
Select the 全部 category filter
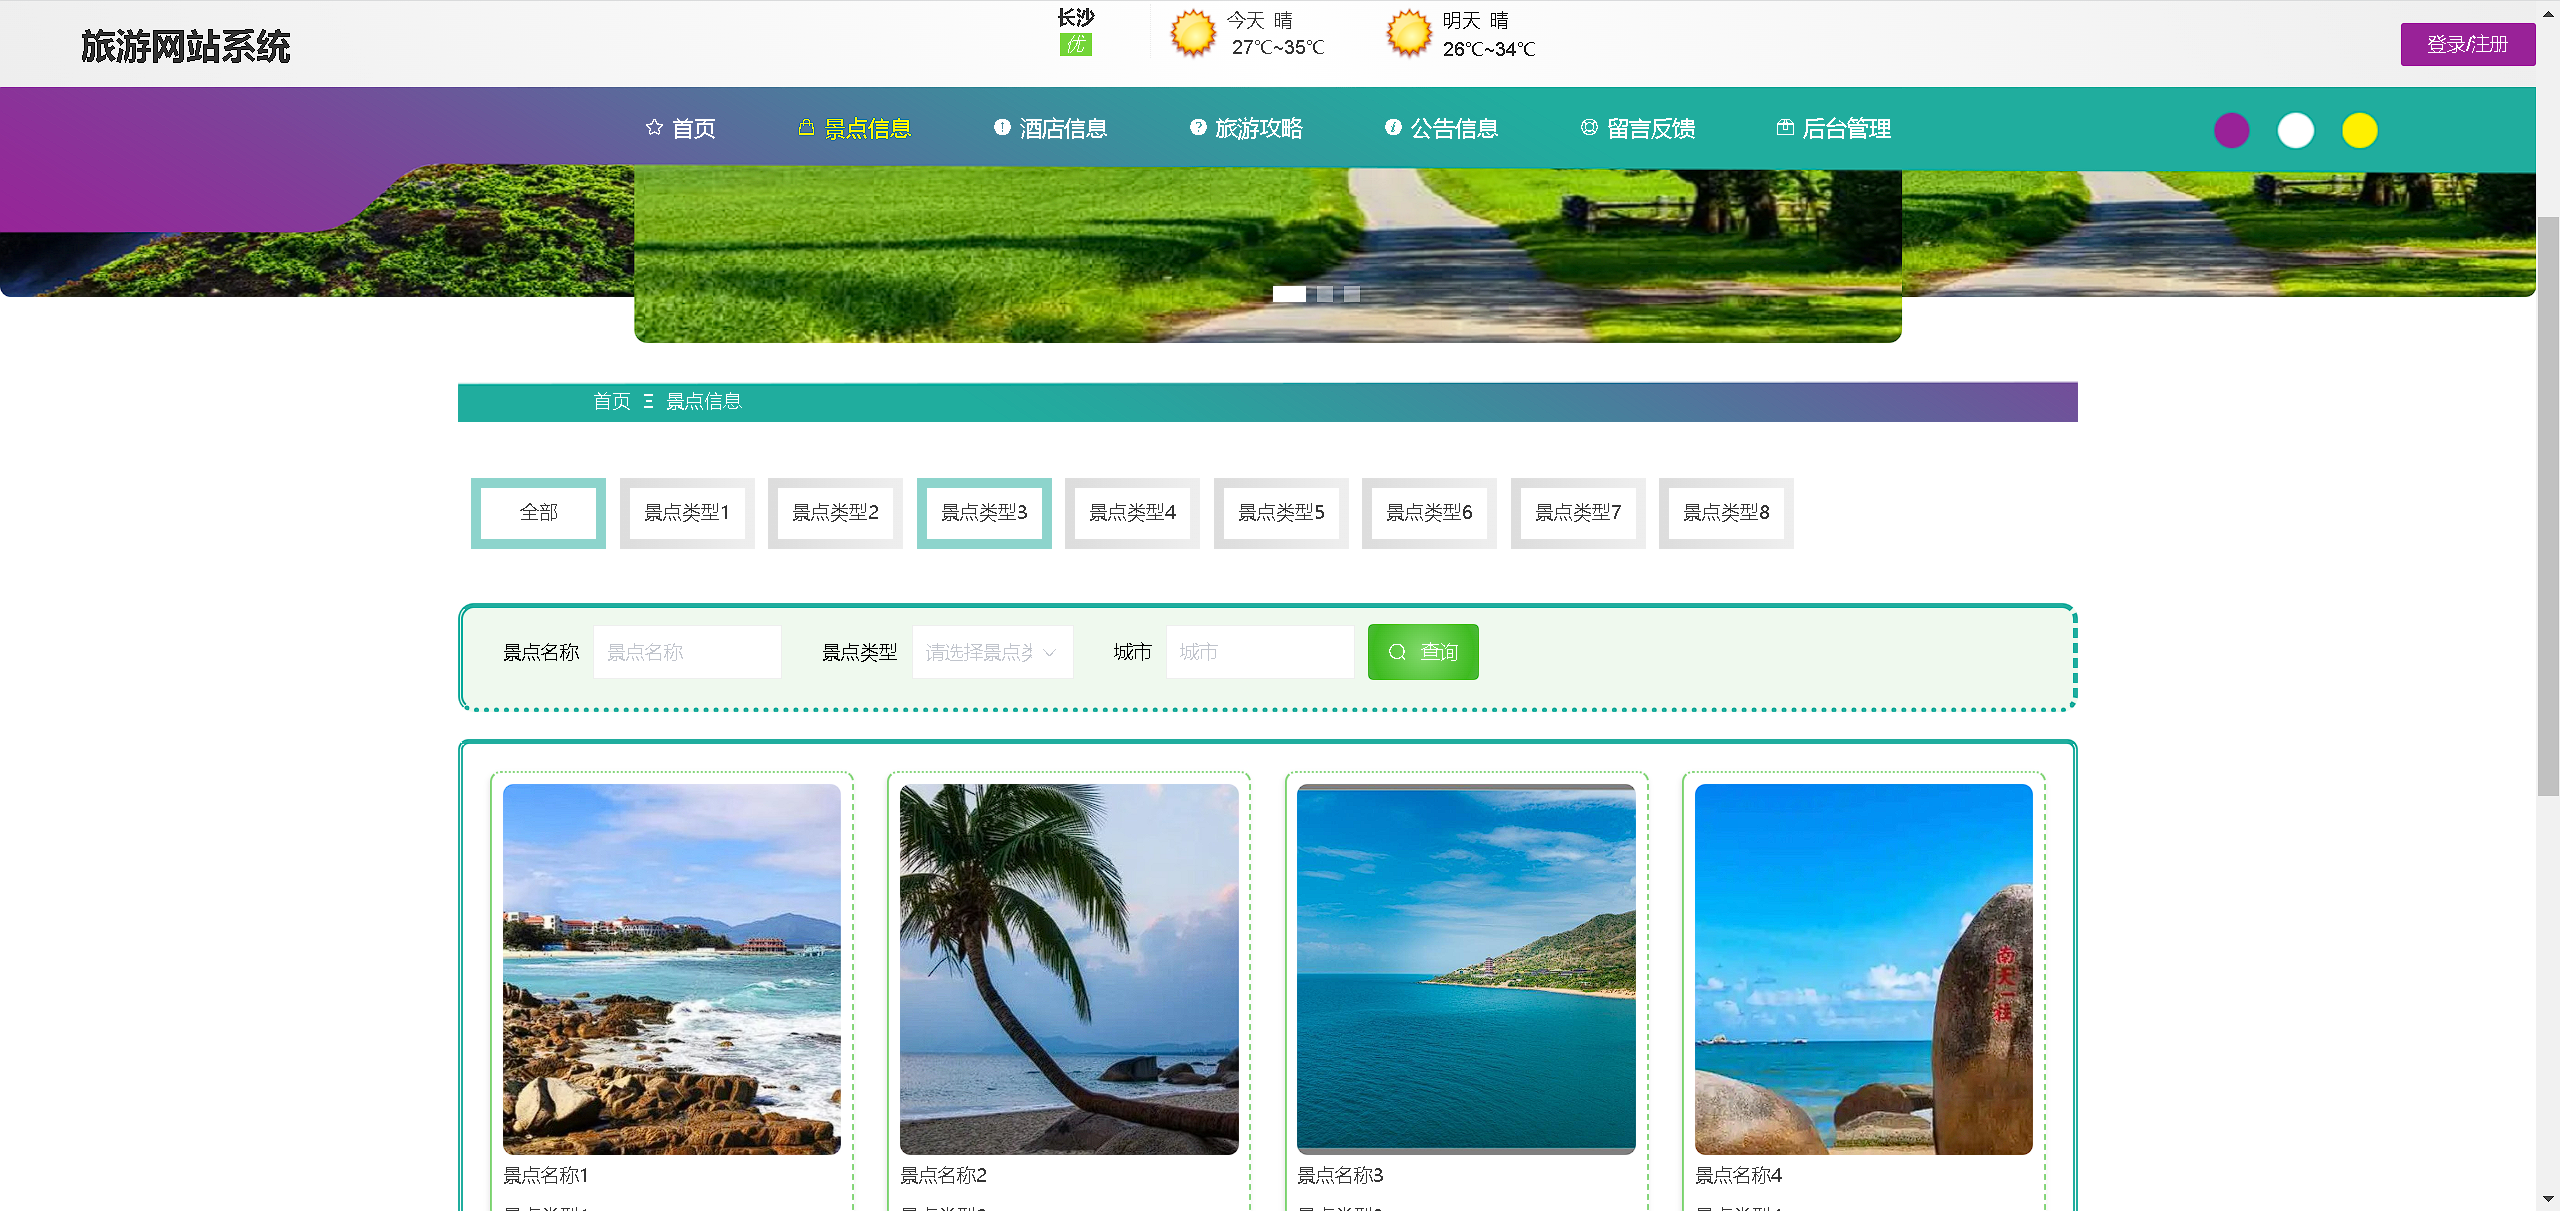coord(538,513)
